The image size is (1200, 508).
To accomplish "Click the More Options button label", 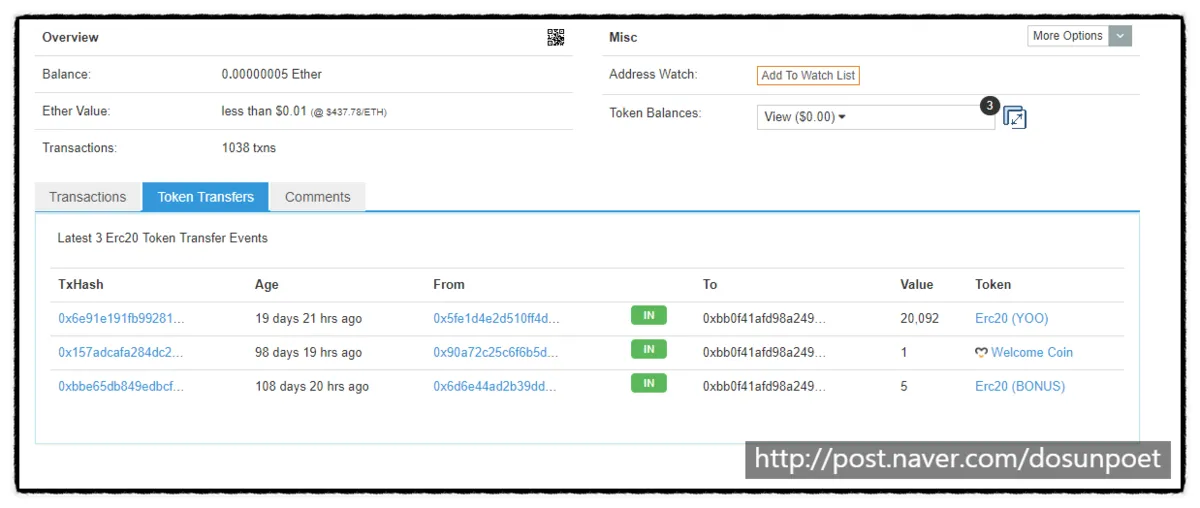I will click(1068, 36).
